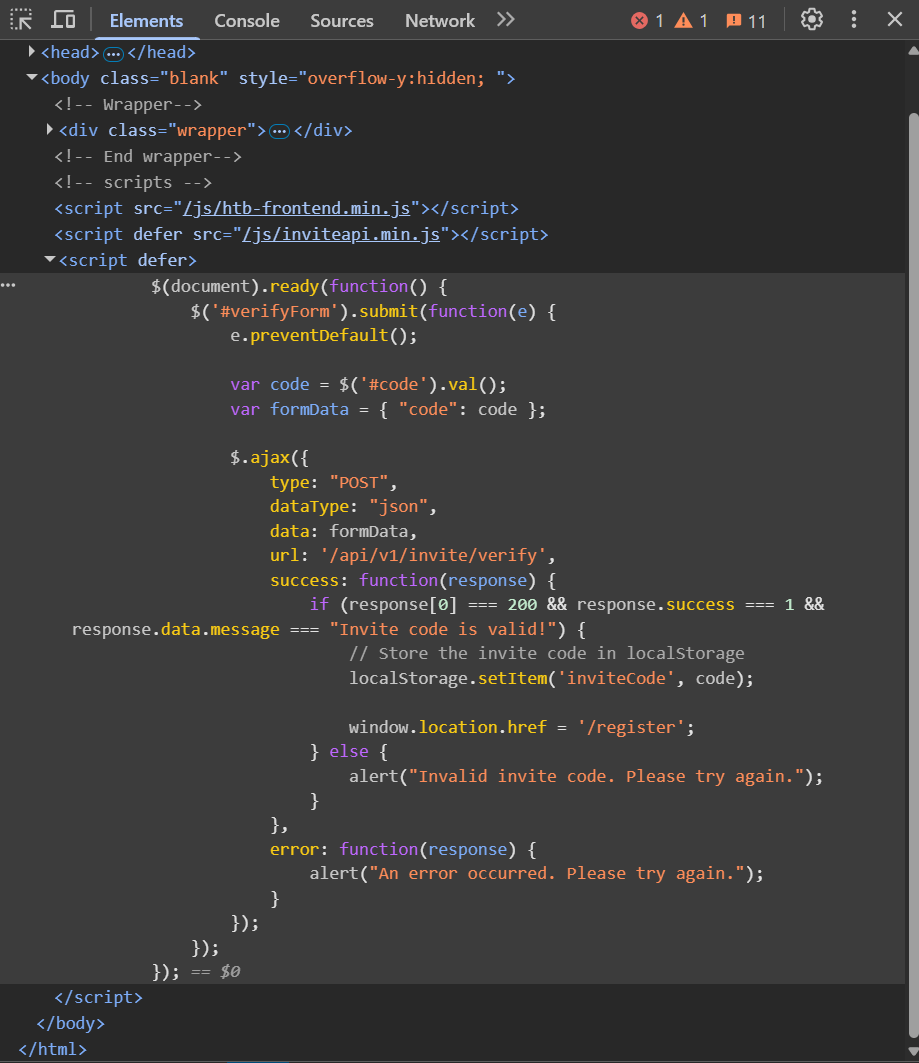Click the scrollbar up arrow

pyautogui.click(x=912, y=50)
